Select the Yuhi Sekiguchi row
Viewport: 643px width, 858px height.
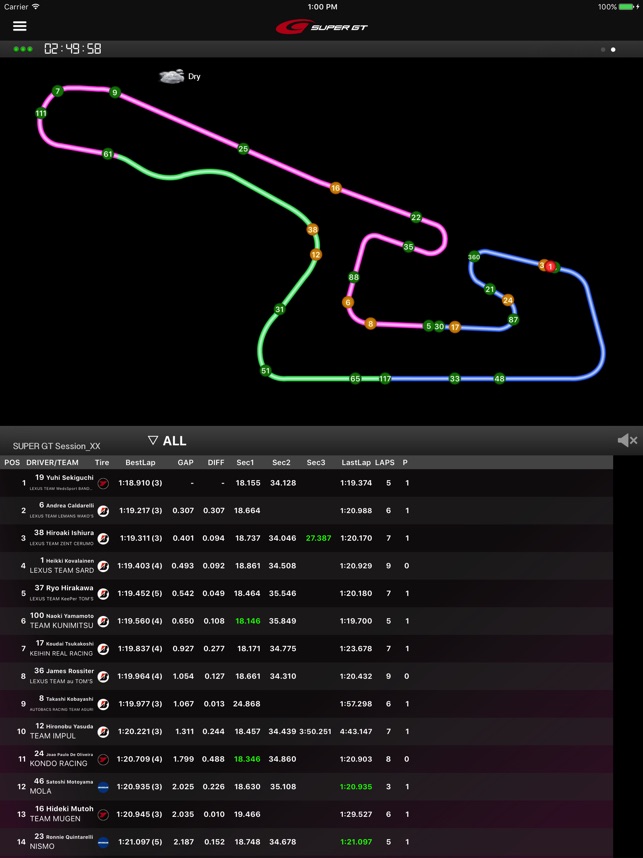(x=306, y=483)
